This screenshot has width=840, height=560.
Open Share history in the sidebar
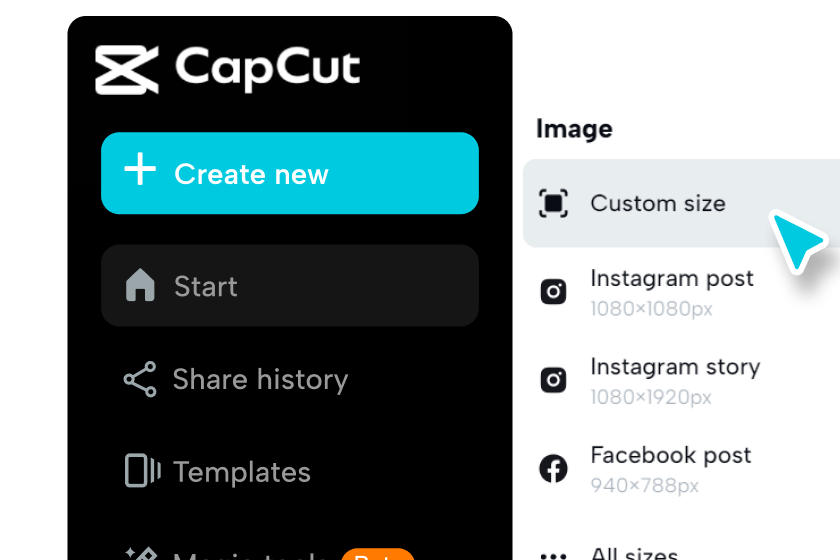coord(290,379)
